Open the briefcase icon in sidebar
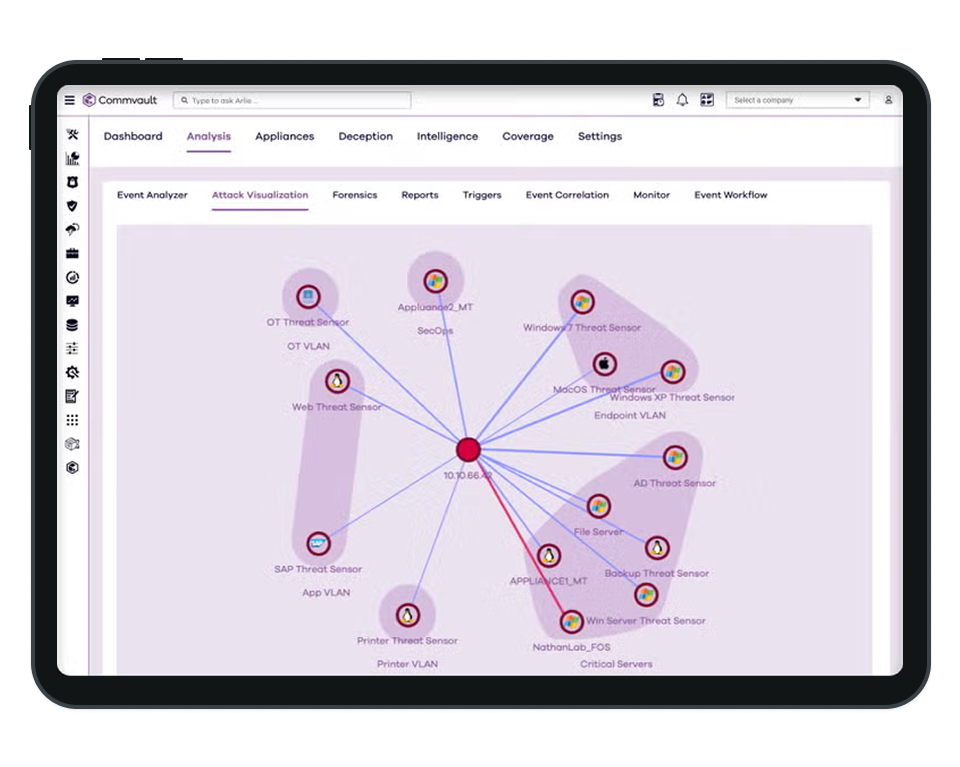The image size is (960, 767). pyautogui.click(x=72, y=254)
